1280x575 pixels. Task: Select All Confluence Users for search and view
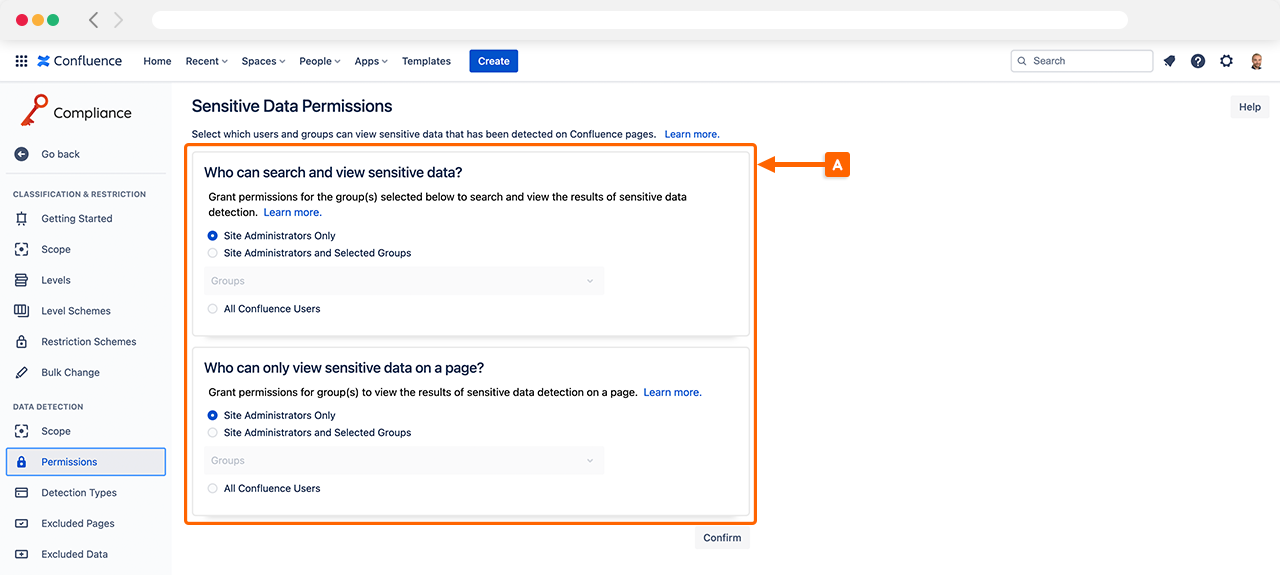click(213, 309)
